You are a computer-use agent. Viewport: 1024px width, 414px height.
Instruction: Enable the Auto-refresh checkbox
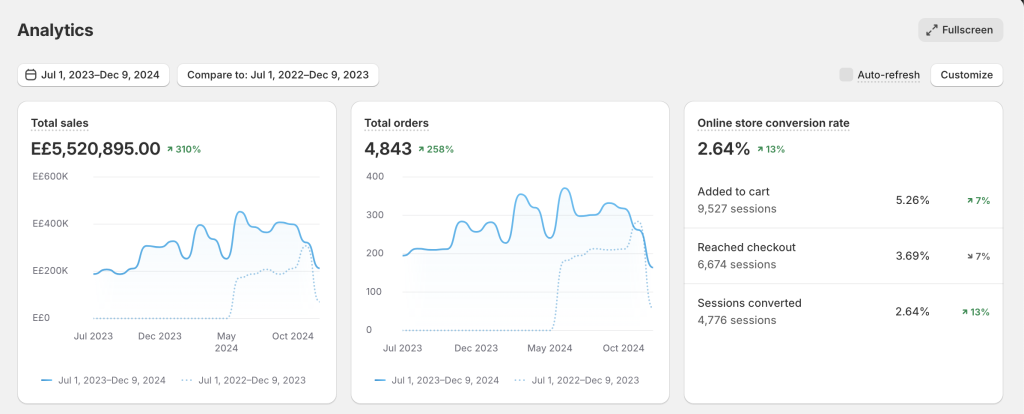[846, 75]
